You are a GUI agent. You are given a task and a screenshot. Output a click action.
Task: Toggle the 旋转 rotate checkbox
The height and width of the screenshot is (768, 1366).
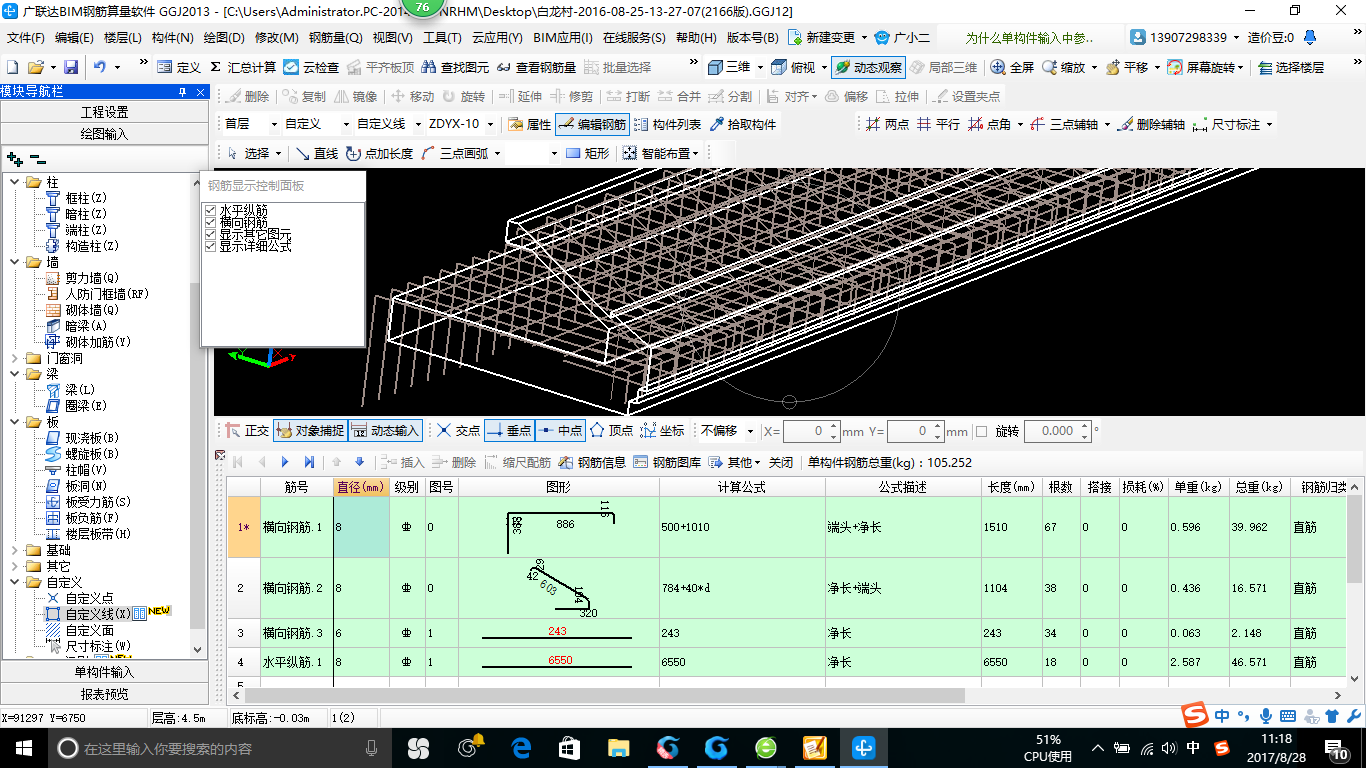981,431
